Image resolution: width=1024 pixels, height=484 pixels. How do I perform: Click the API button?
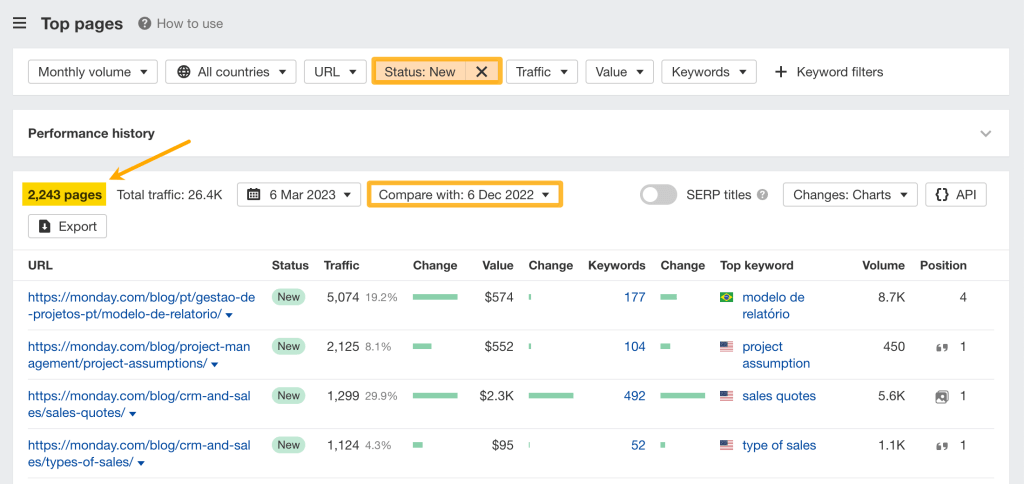956,195
